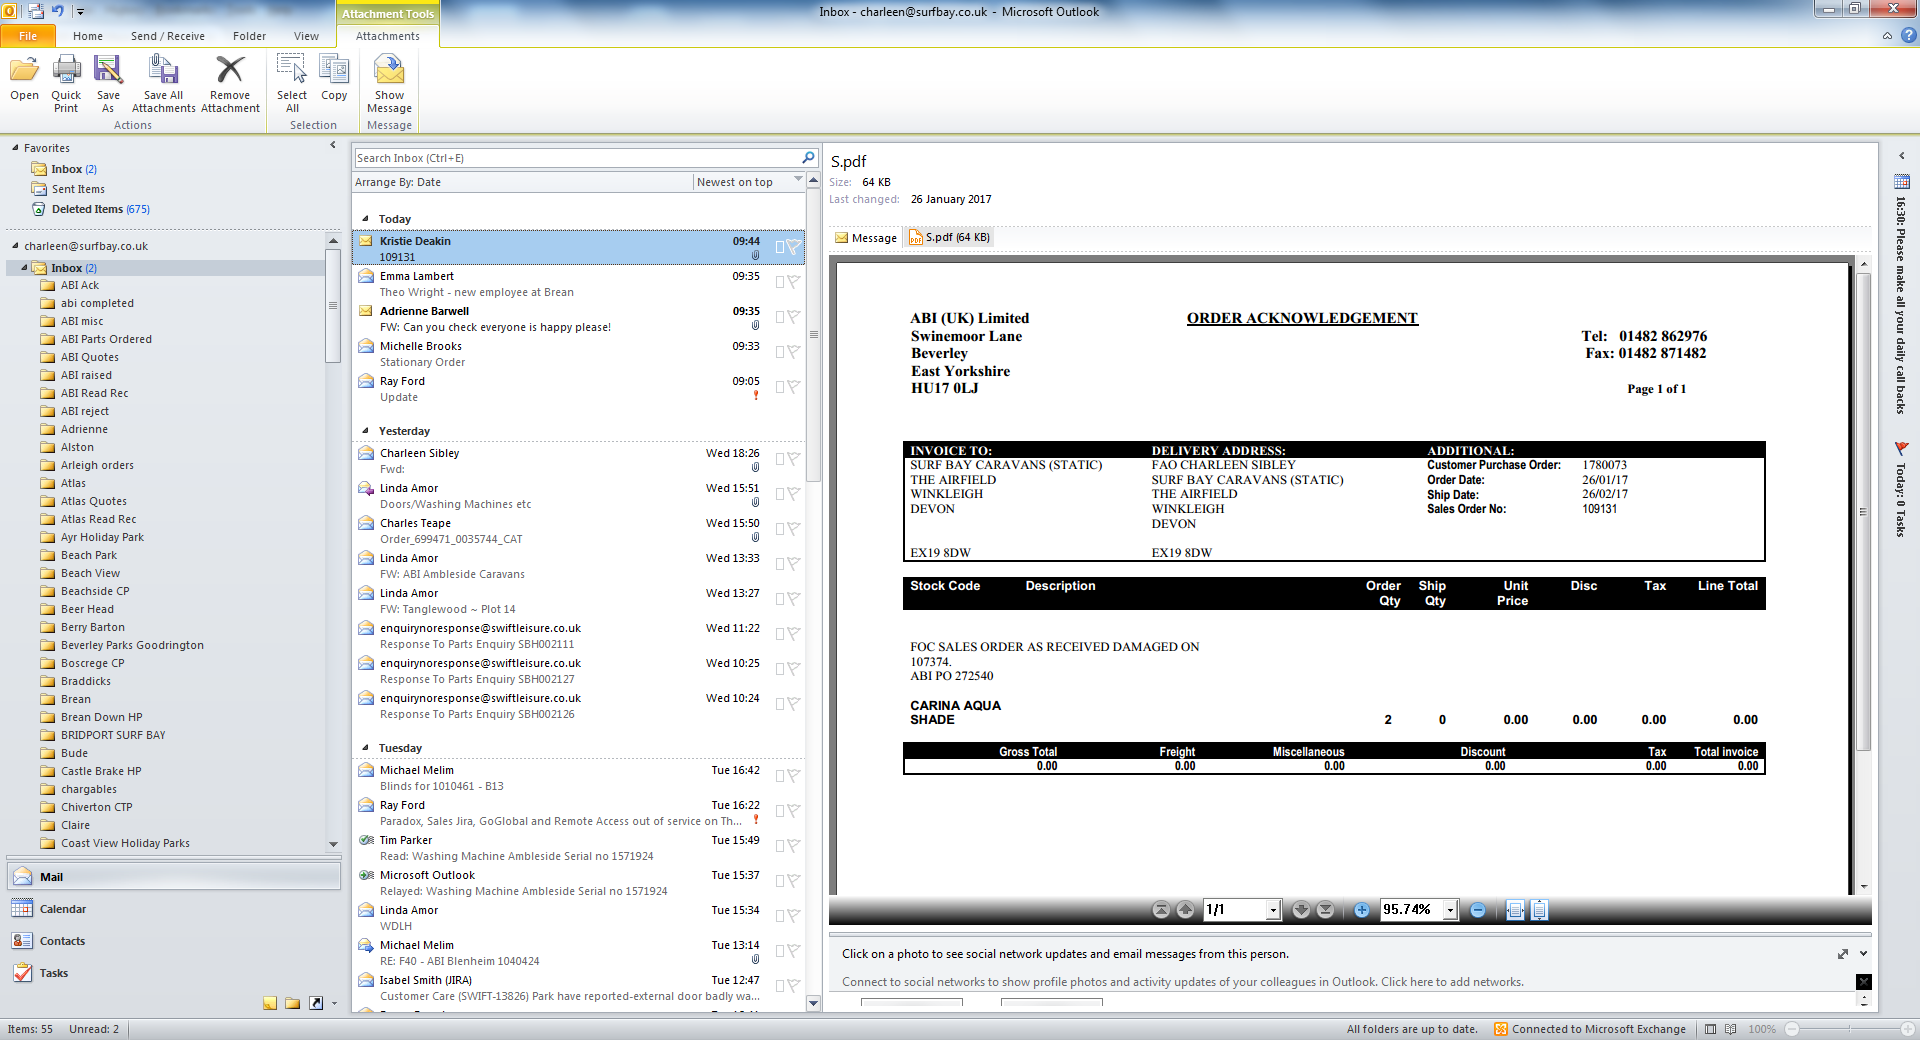Collapse the Favorites folder section
This screenshot has height=1040, width=1920.
coord(15,148)
